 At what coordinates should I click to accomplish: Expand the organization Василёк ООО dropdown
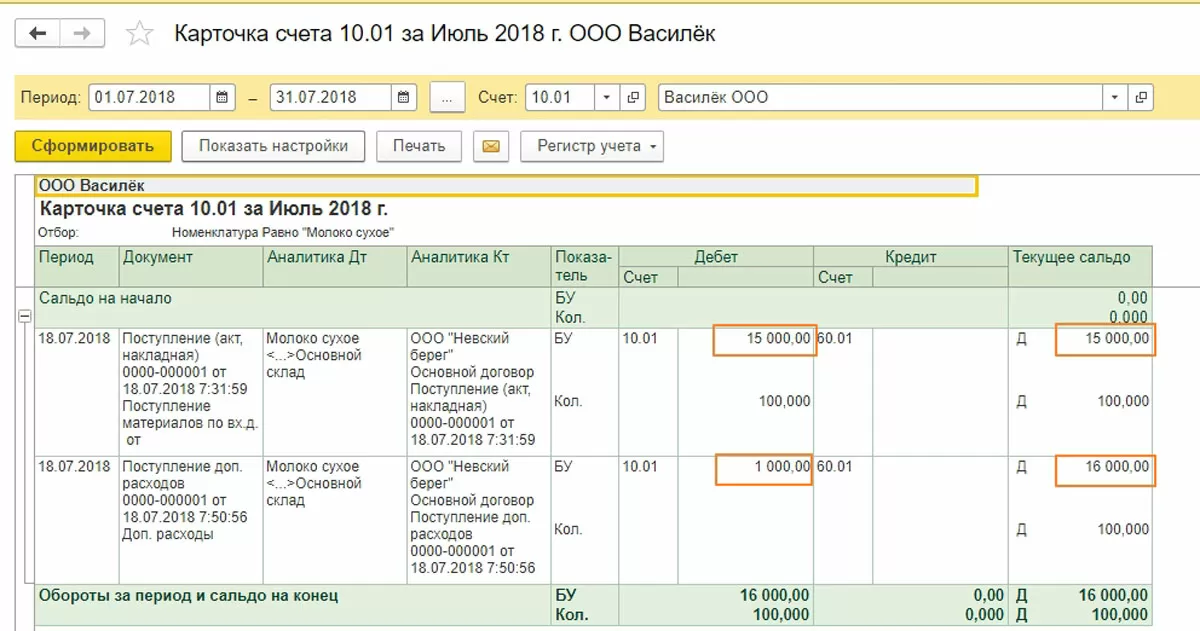point(1114,97)
